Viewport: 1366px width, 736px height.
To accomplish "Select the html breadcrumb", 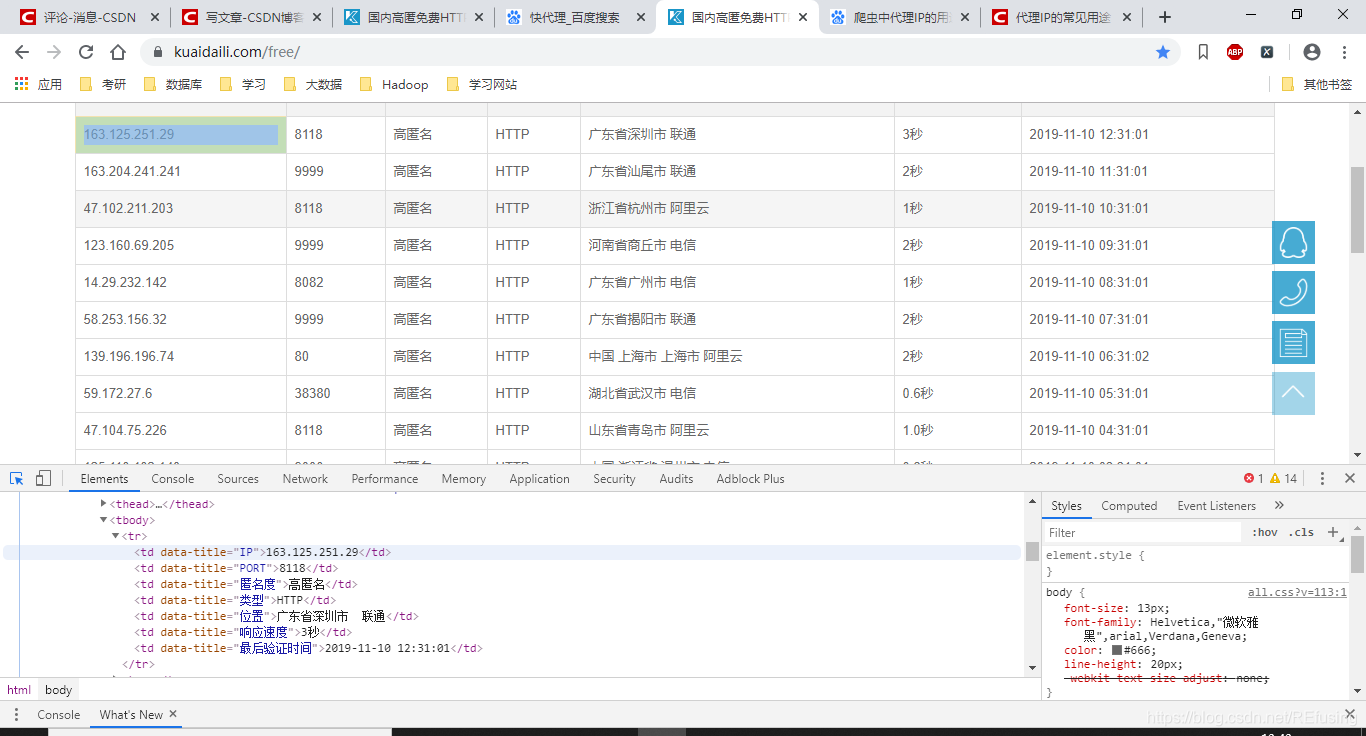I will (x=19, y=690).
